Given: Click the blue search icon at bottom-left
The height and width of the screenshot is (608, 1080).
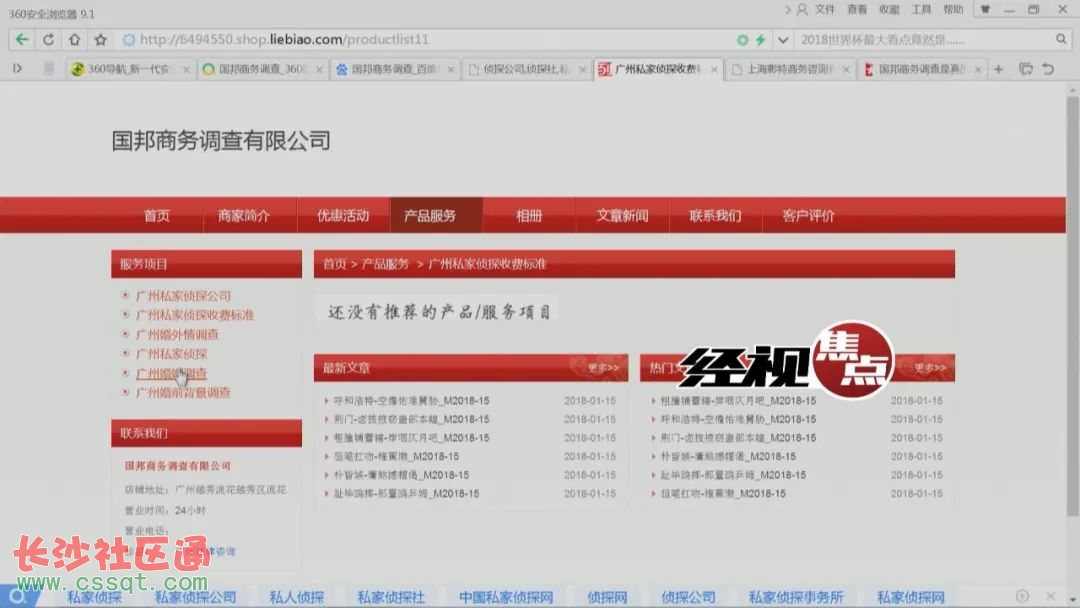Looking at the screenshot, I should (x=17, y=596).
